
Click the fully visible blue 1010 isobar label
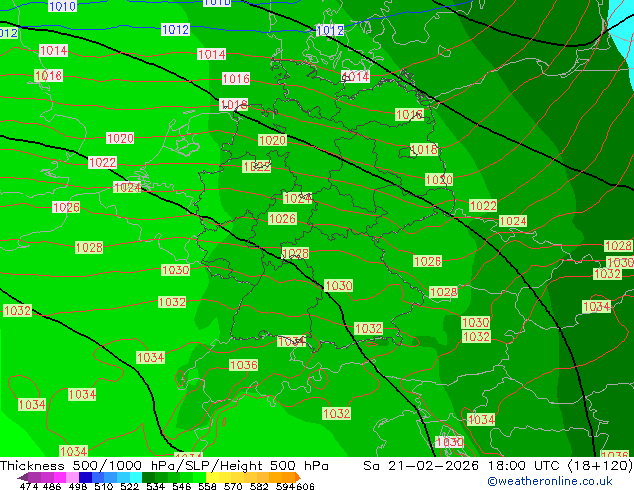[62, 6]
